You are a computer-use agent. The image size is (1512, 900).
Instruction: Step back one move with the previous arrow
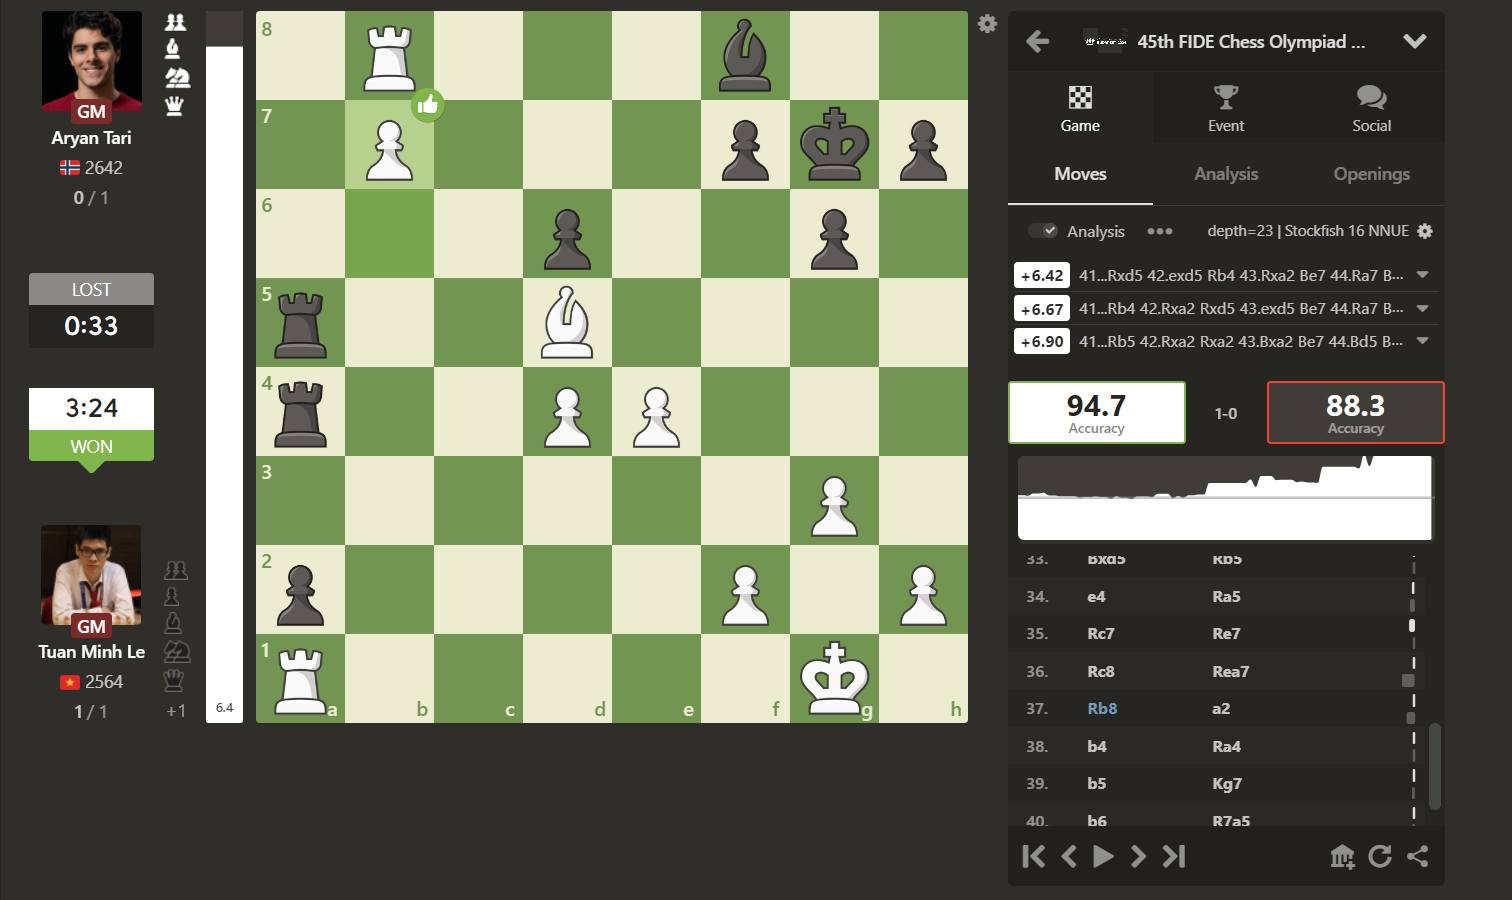[x=1068, y=857]
